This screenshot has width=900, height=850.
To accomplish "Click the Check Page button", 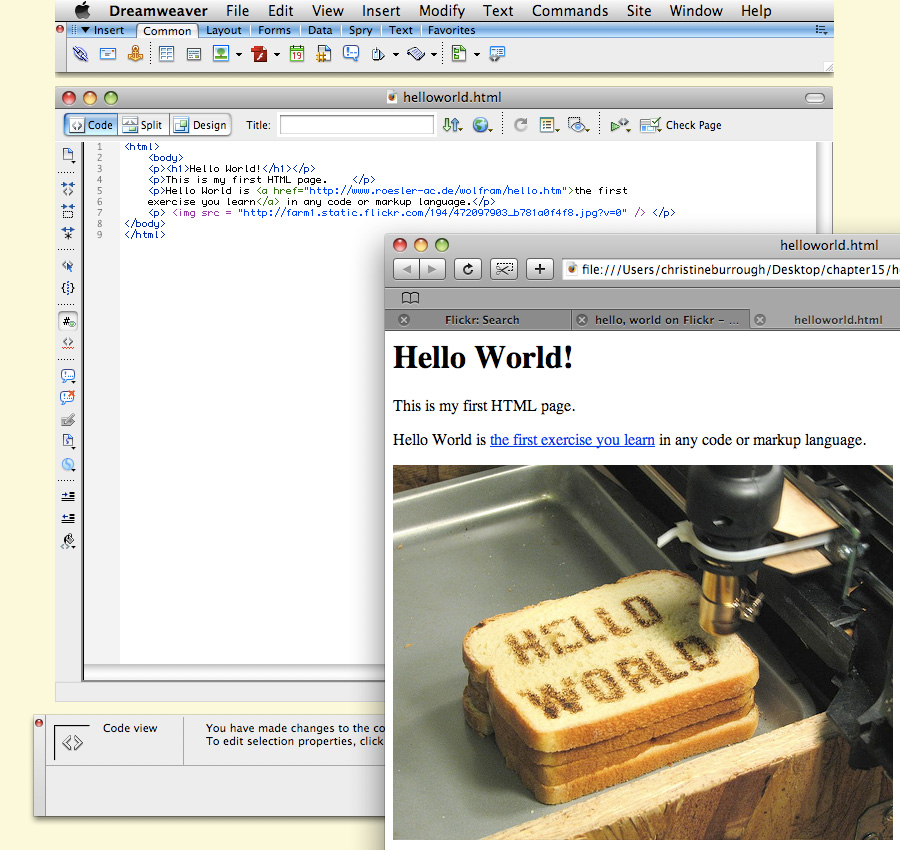I will coord(681,125).
